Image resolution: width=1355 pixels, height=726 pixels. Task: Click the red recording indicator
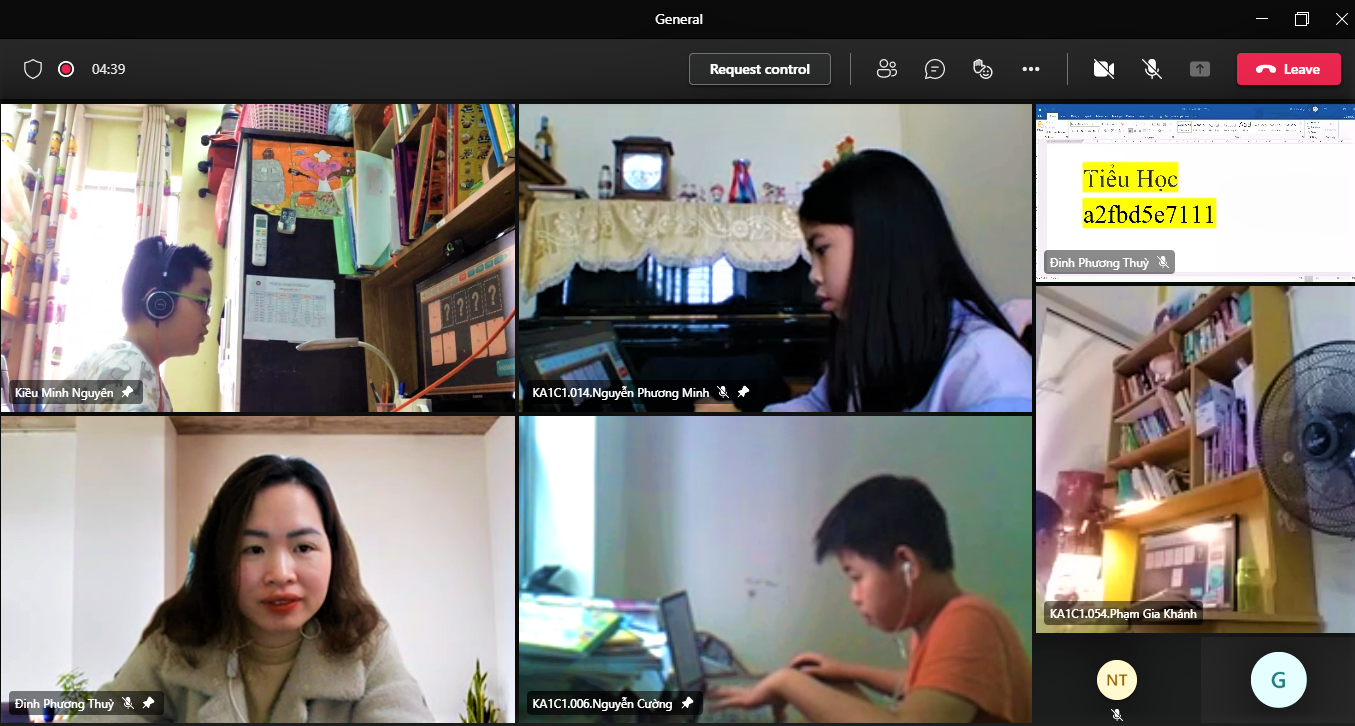(x=66, y=69)
